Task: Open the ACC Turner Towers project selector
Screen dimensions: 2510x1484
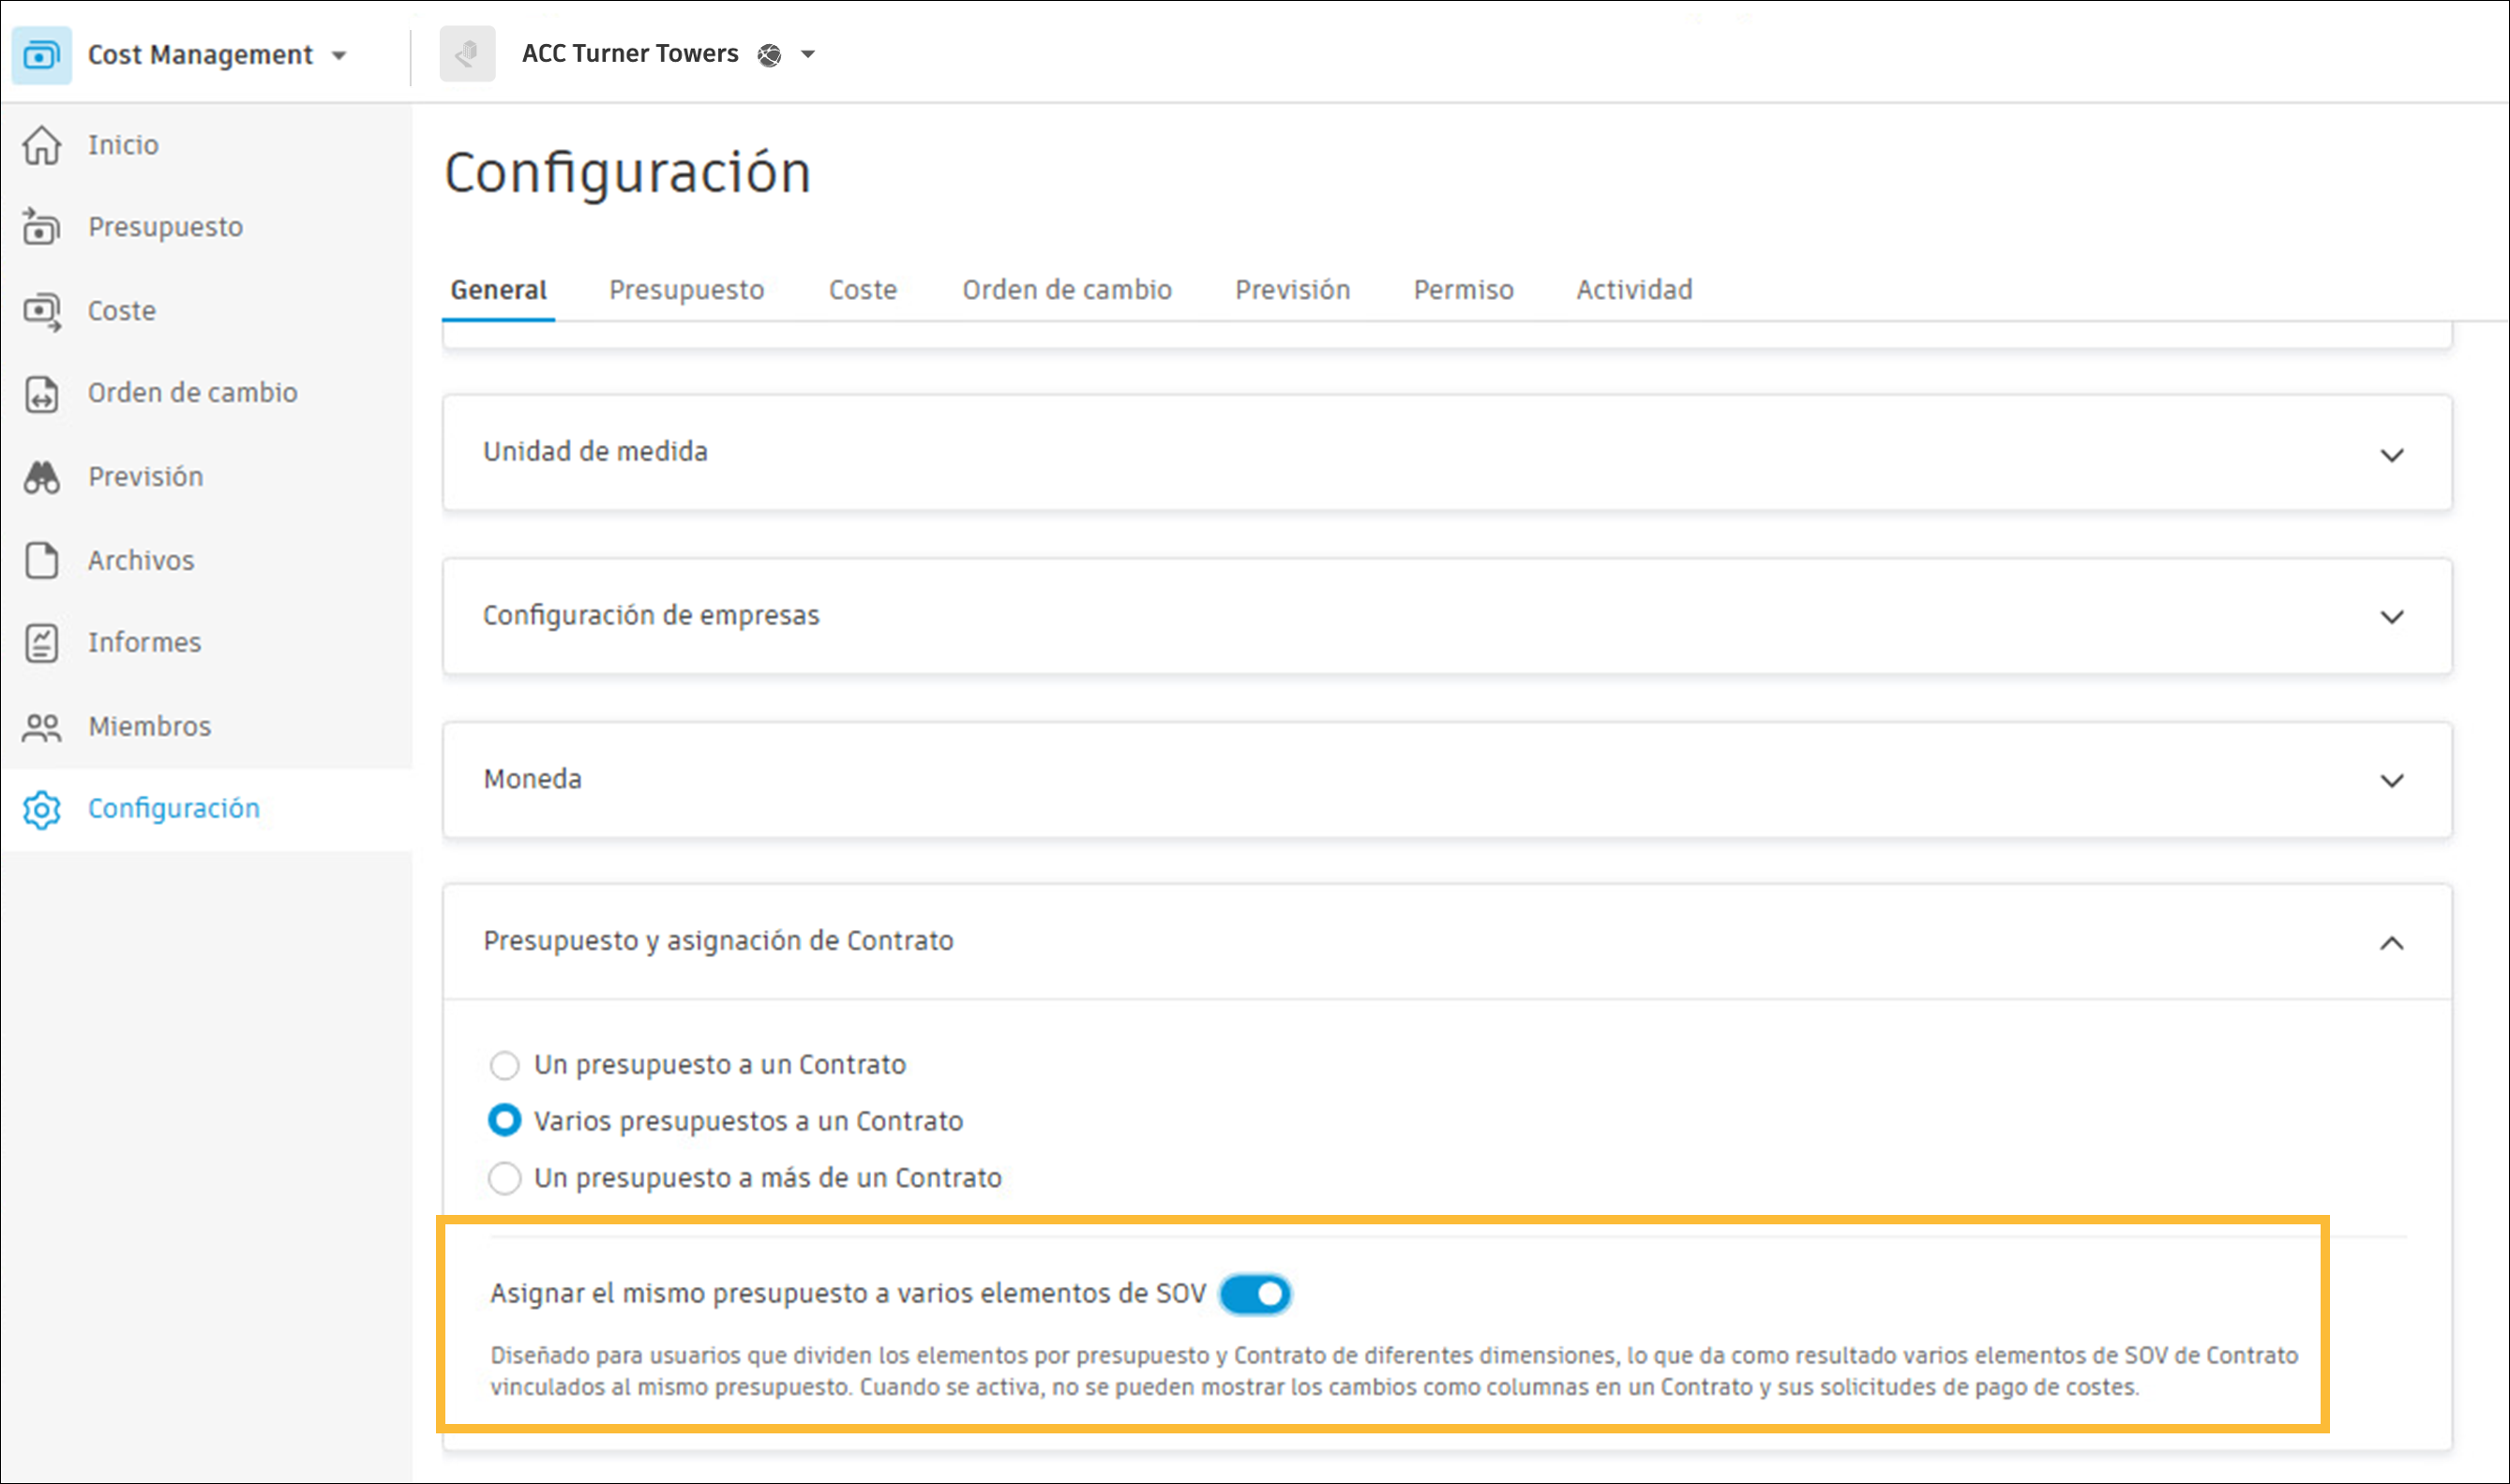Action: click(806, 55)
